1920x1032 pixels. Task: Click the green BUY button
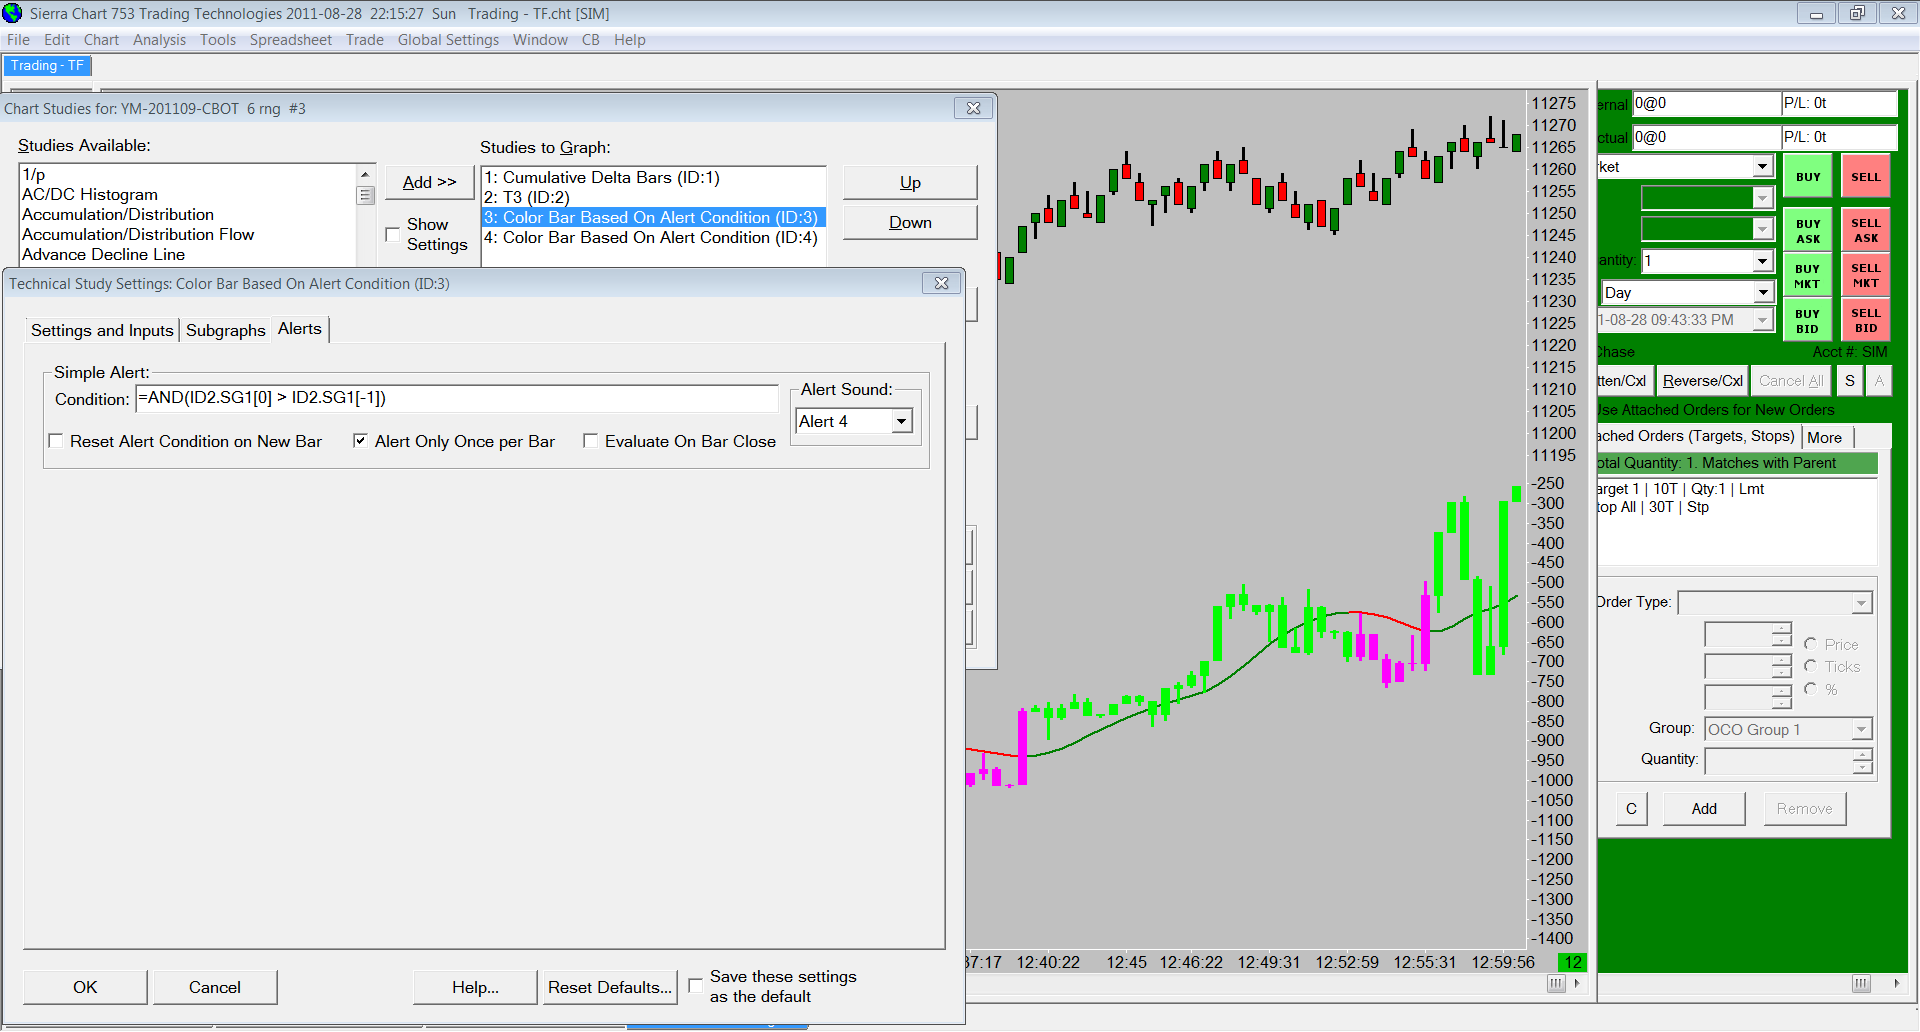point(1807,177)
